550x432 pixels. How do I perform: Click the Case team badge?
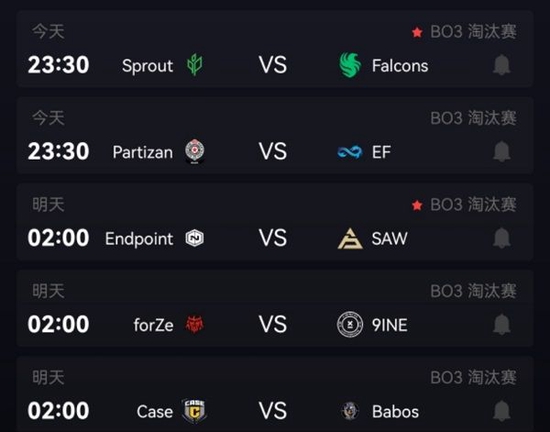click(x=194, y=411)
